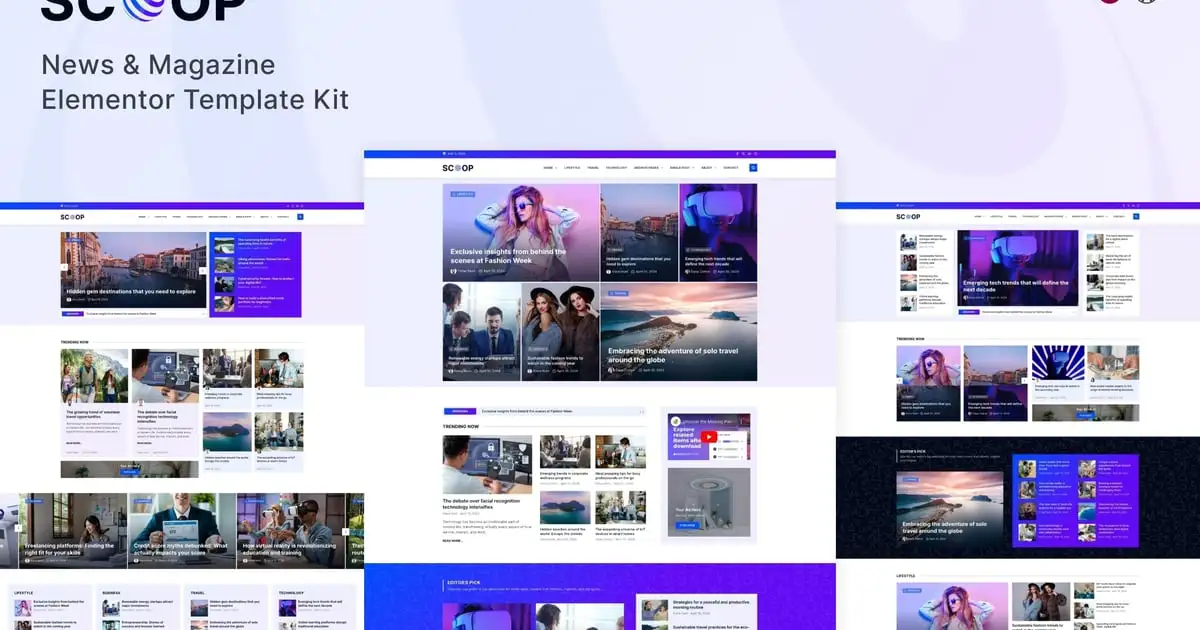Open corporate wellness thumbnail in center Trending Now
Screen dimensions: 1200x630
(564, 452)
